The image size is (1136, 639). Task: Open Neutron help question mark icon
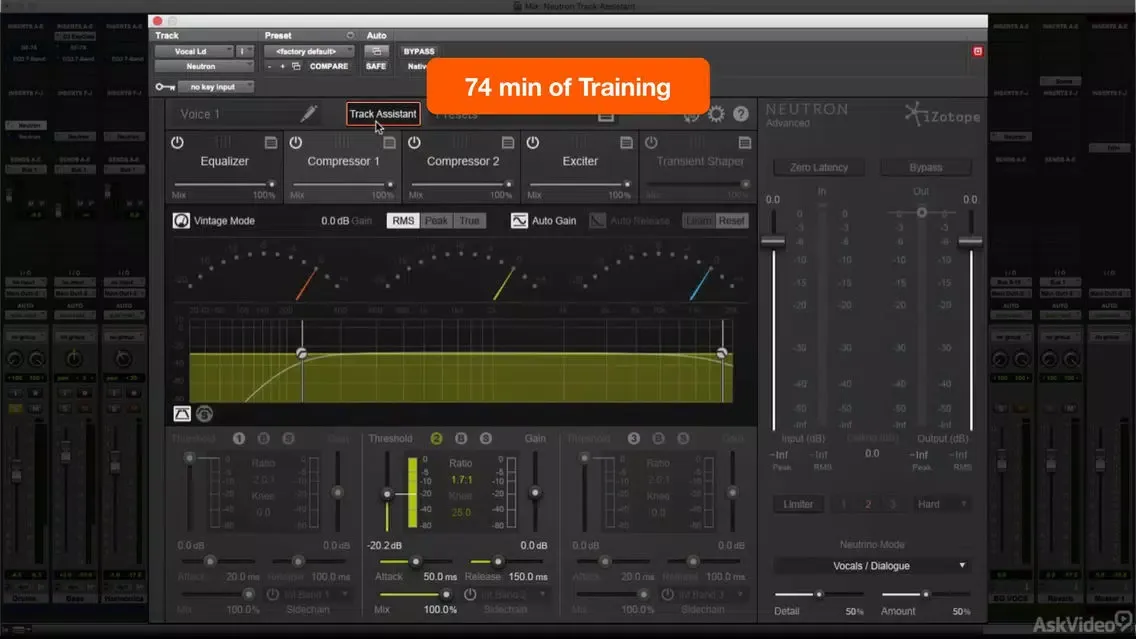click(740, 114)
